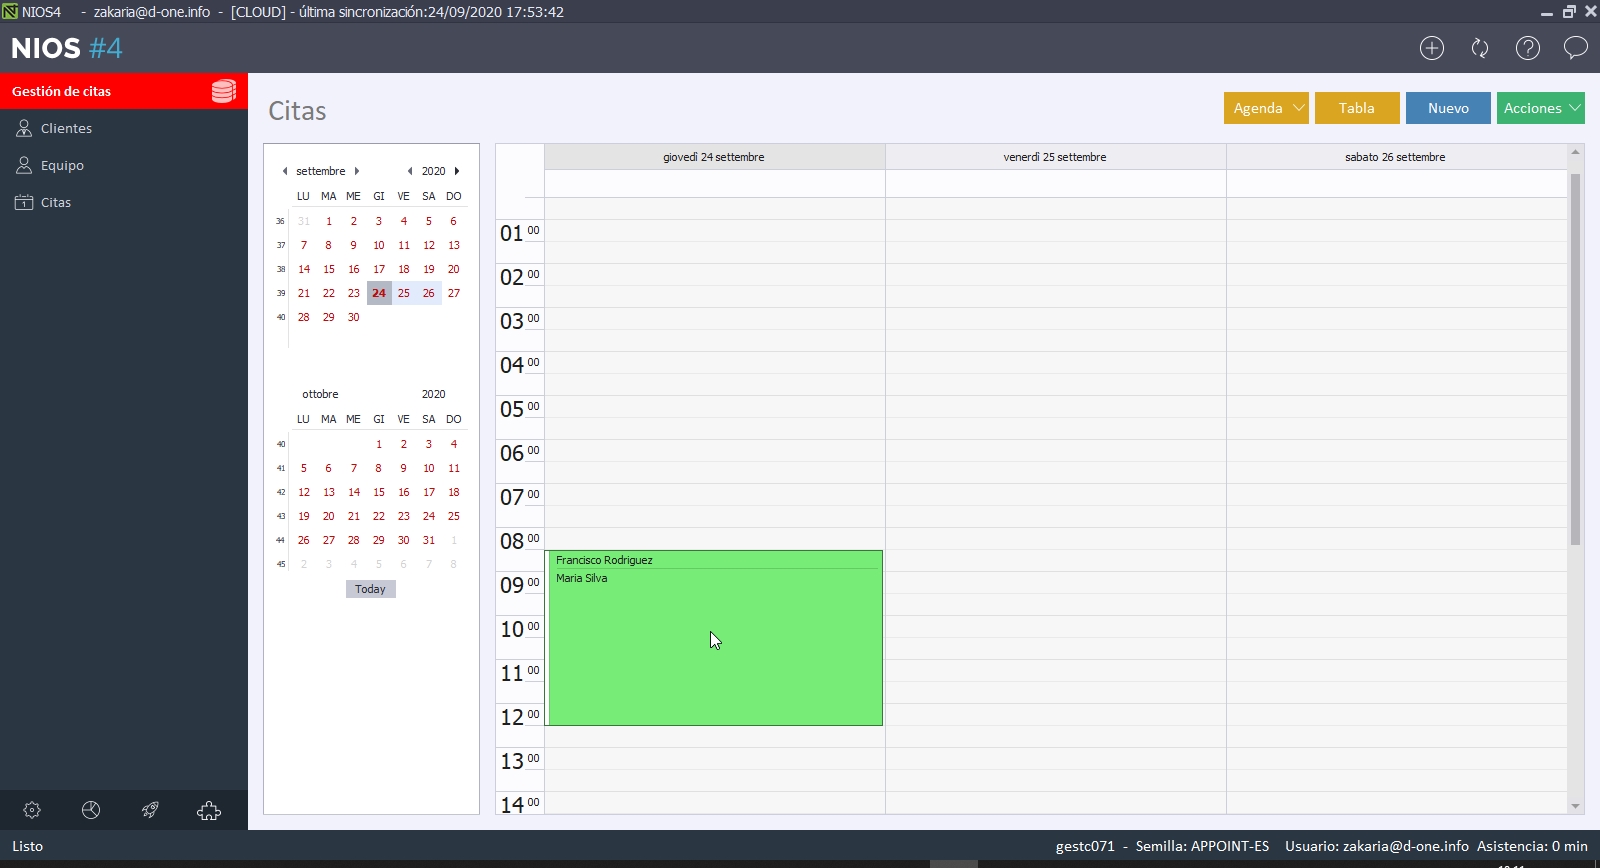Open Equipo in the sidebar
1600x868 pixels.
(62, 165)
